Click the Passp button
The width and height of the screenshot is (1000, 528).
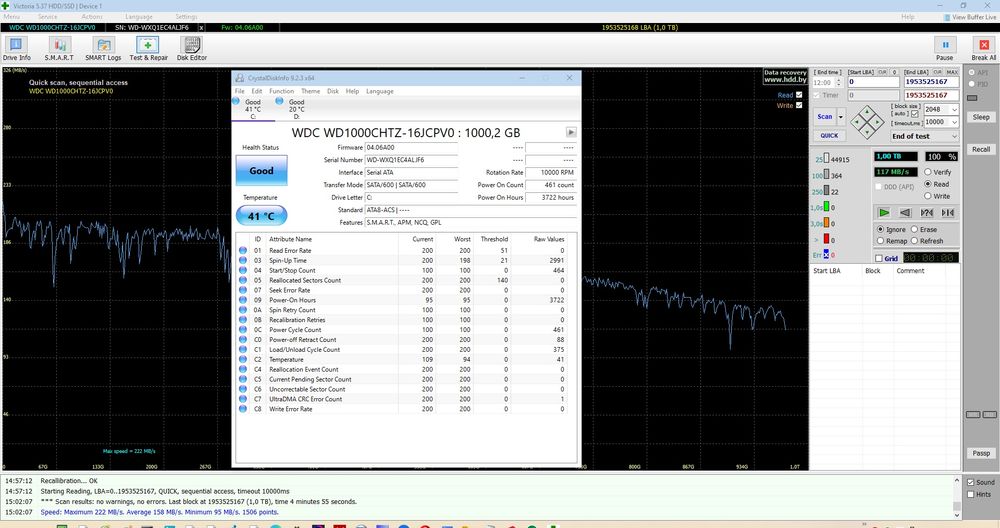tap(981, 453)
